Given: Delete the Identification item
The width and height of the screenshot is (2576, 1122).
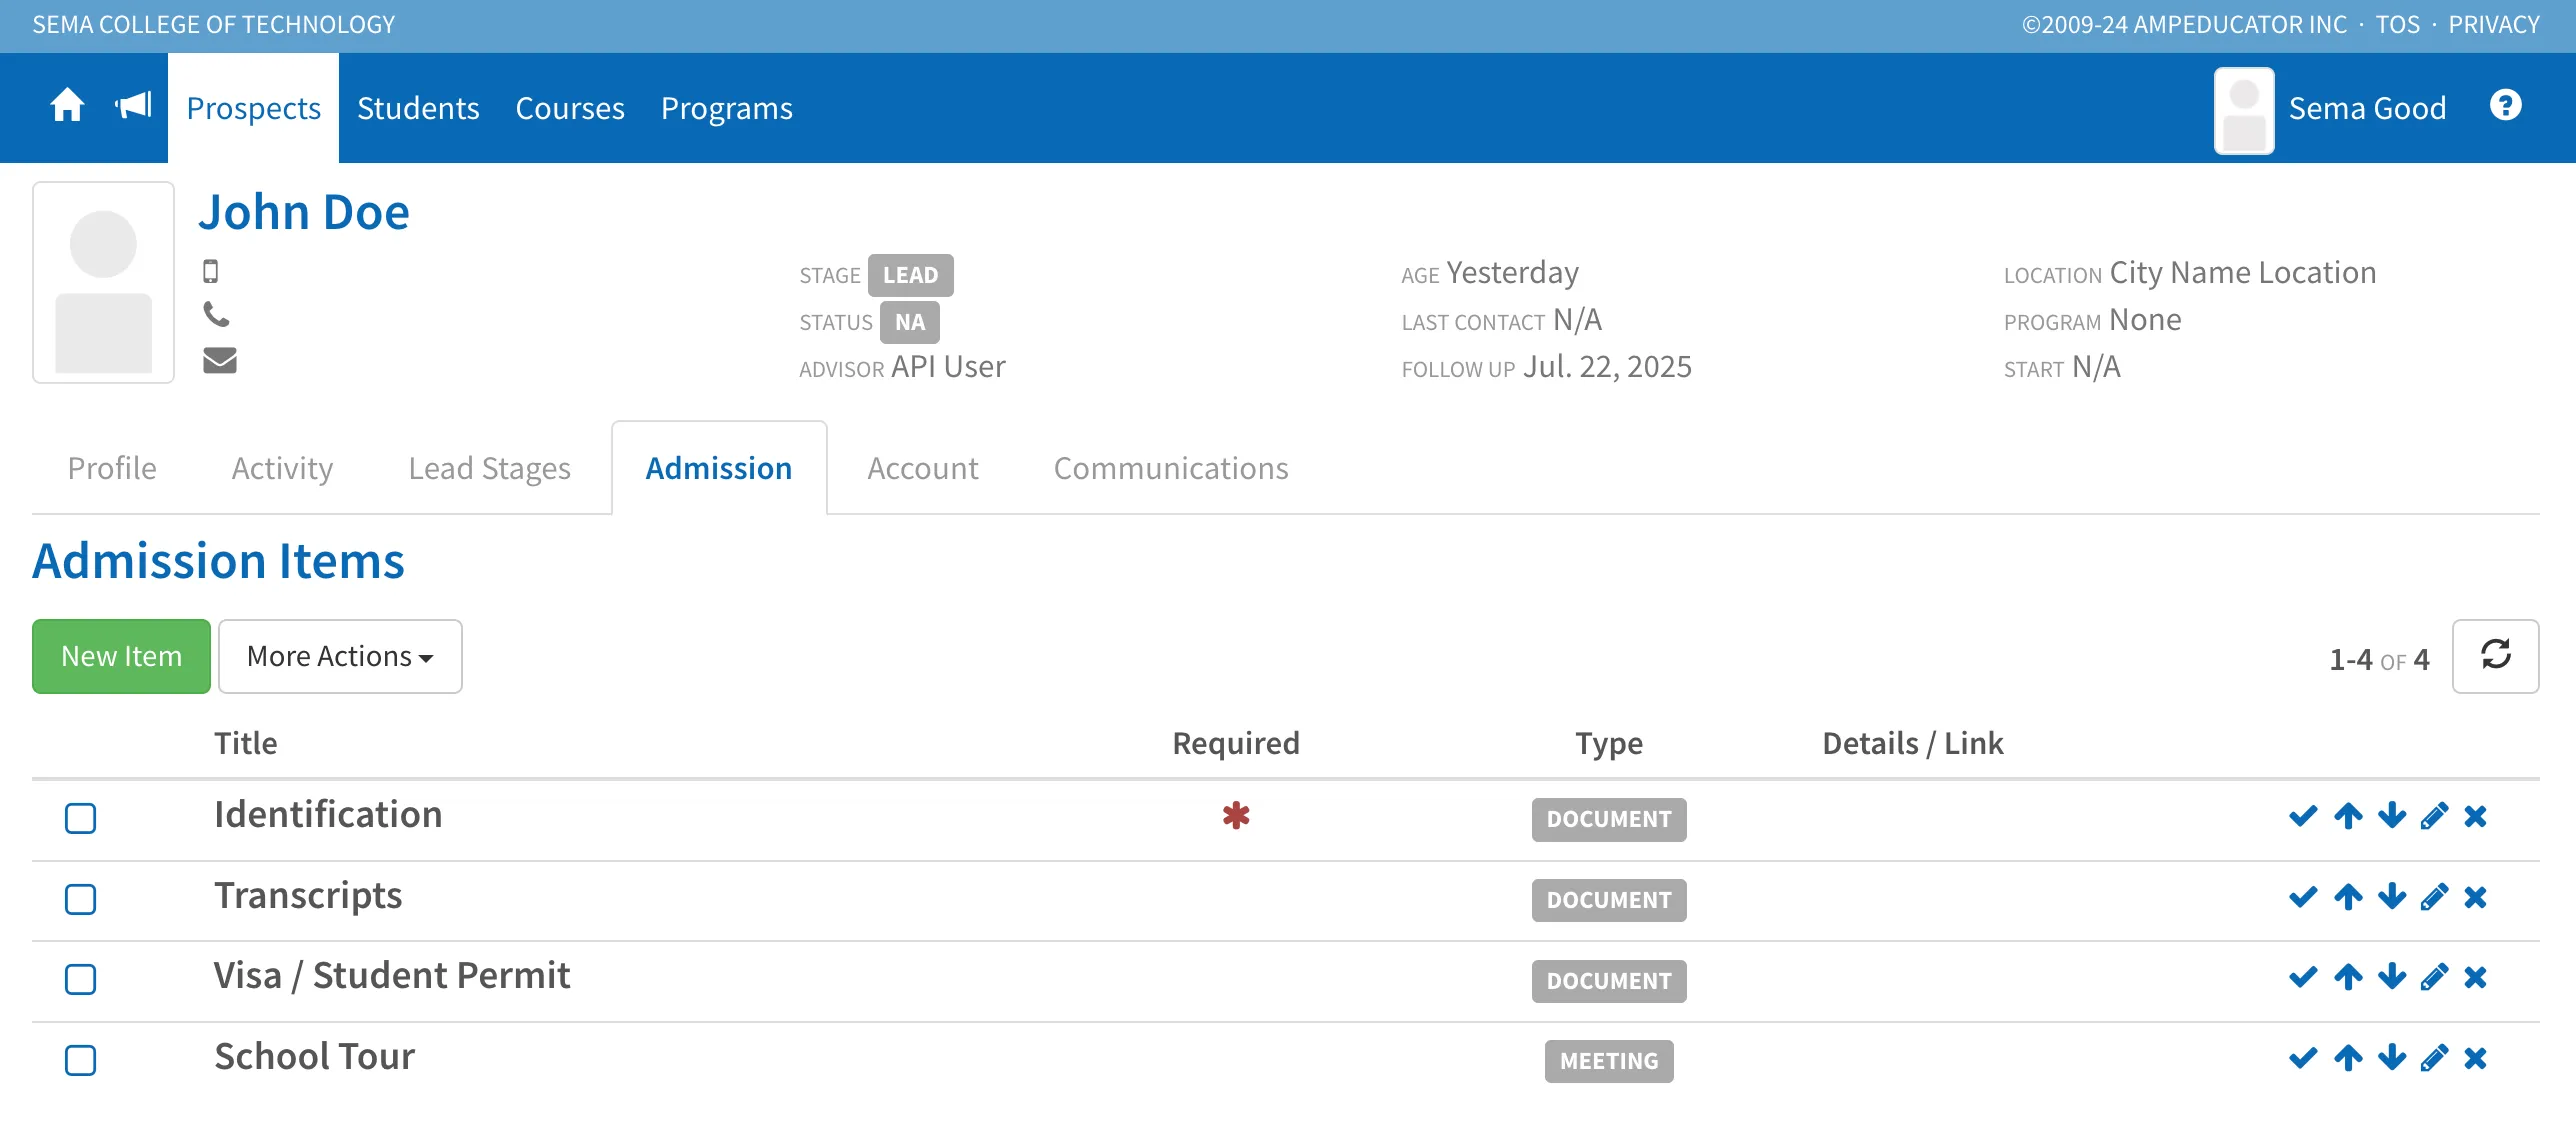Looking at the screenshot, I should (x=2475, y=816).
